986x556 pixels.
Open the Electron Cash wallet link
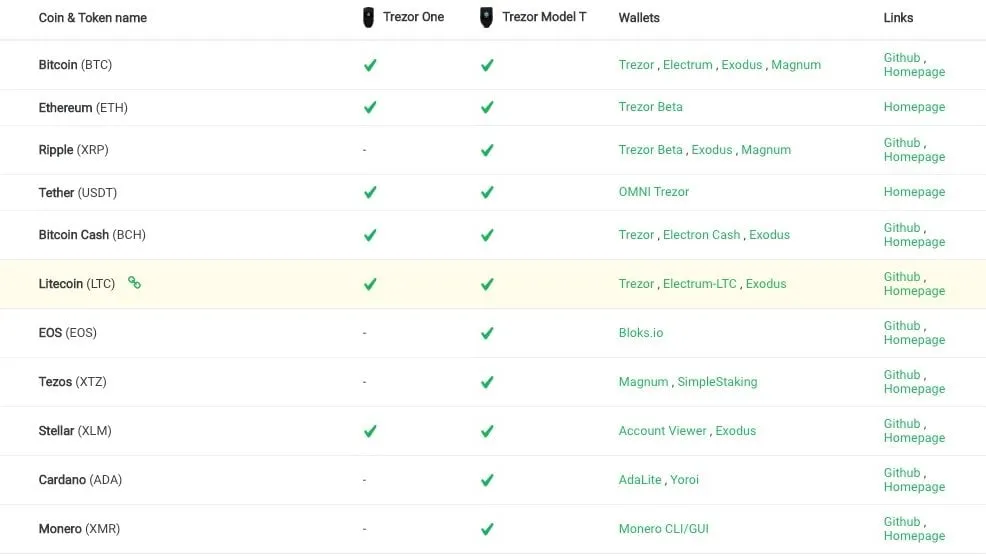click(x=701, y=235)
